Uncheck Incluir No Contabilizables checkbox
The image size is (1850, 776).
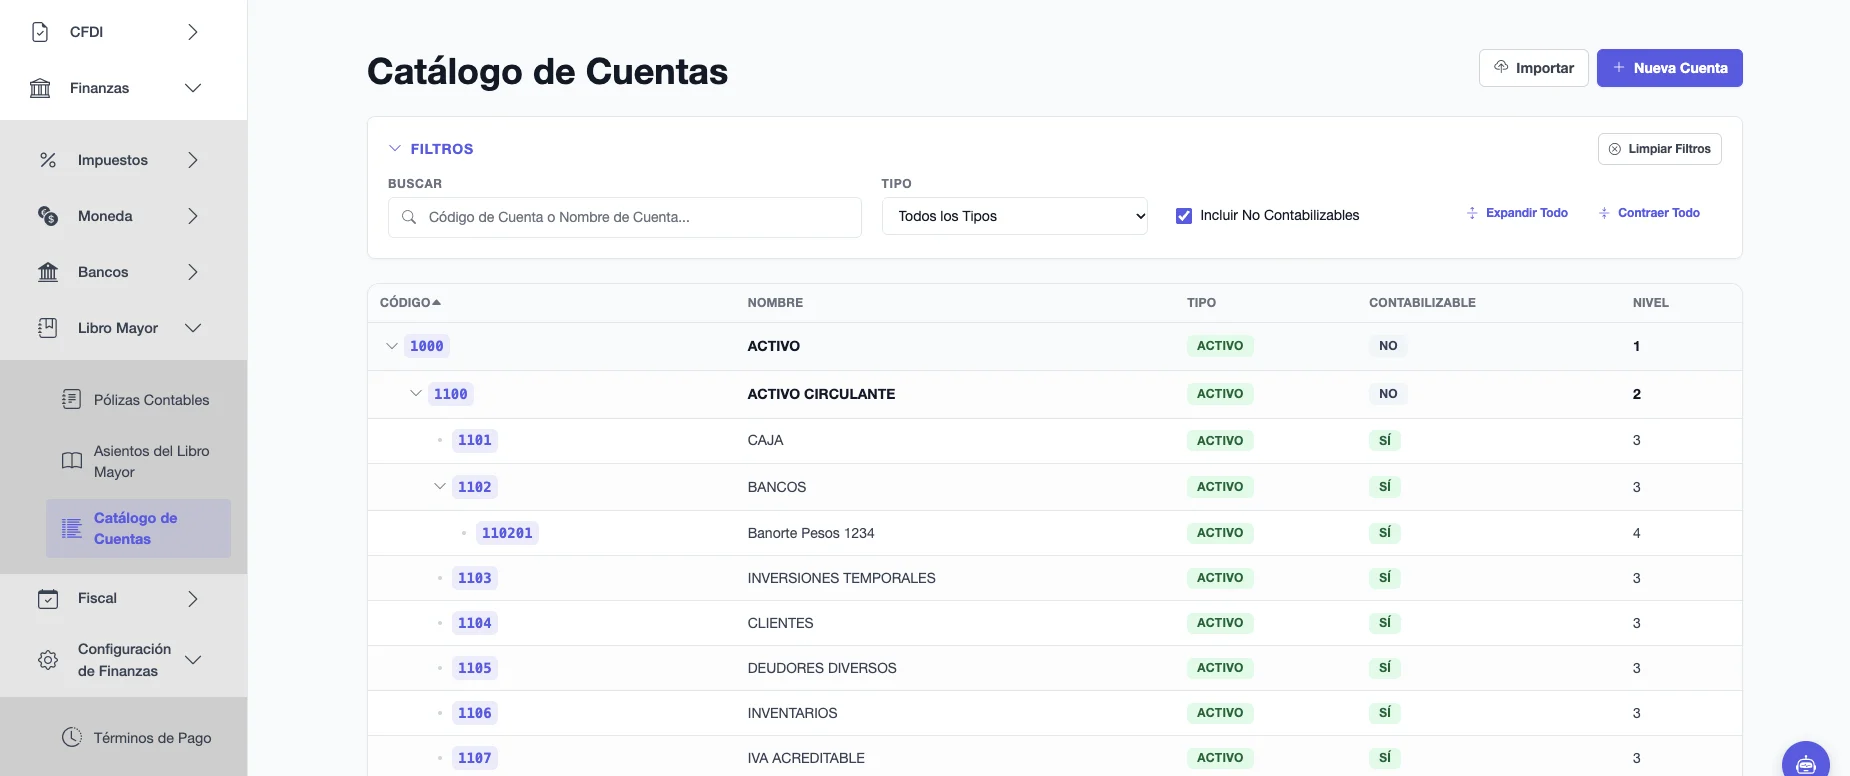click(1184, 216)
